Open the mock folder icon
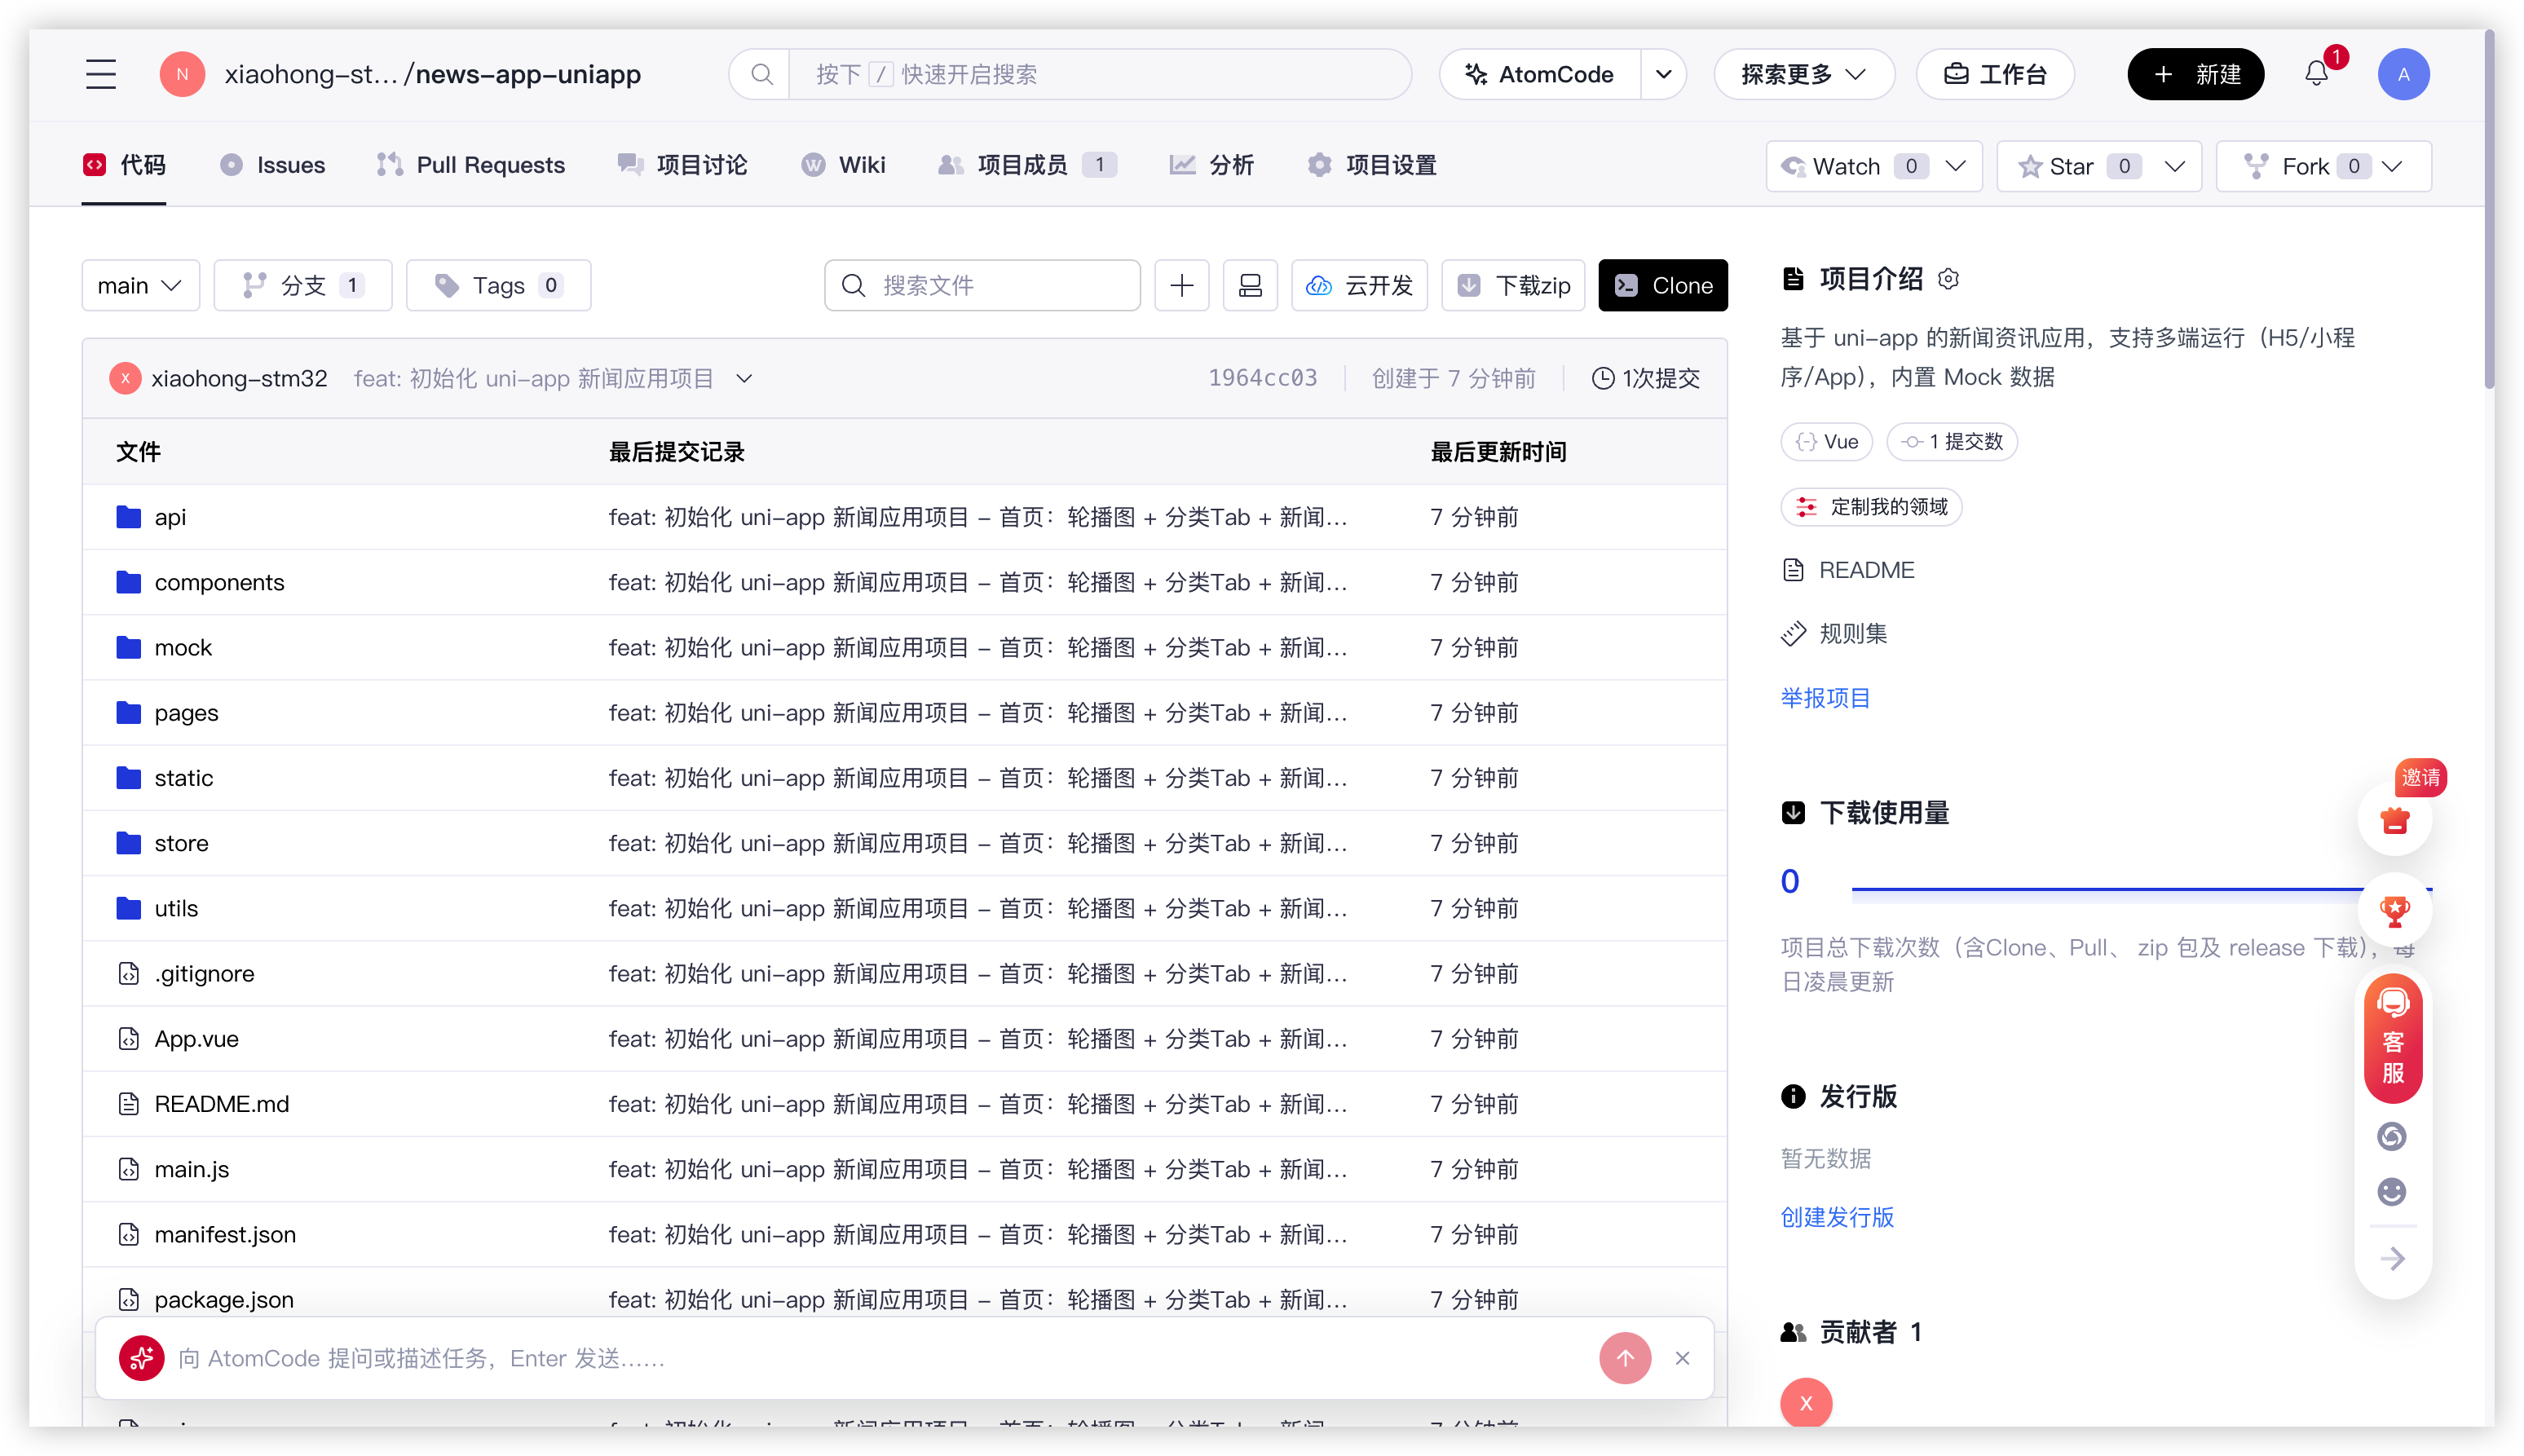Screen dimensions: 2524x1456 [x=128, y=647]
